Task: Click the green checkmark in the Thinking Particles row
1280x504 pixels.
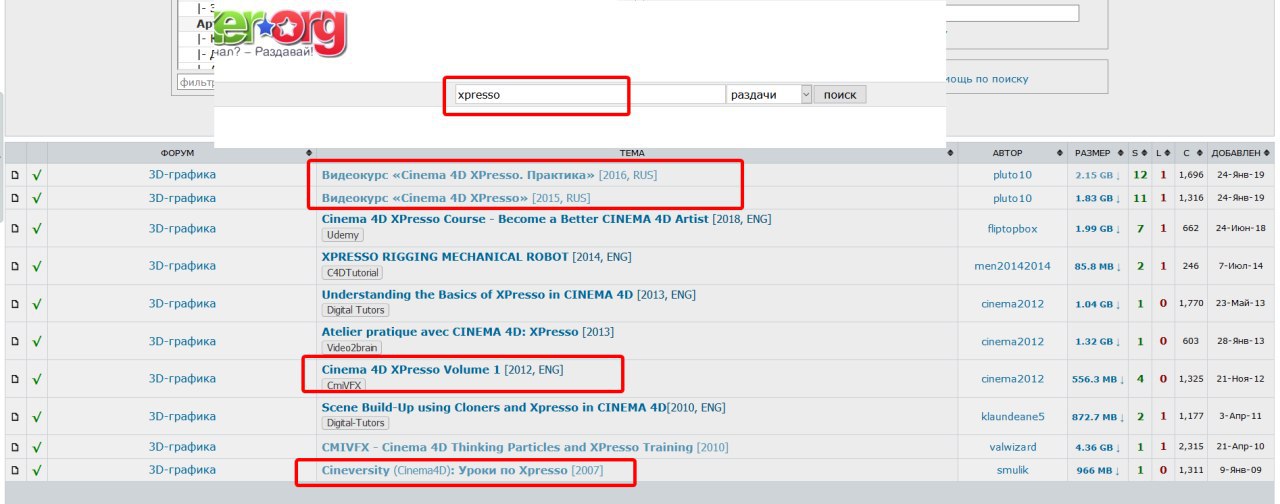Action: click(x=37, y=447)
